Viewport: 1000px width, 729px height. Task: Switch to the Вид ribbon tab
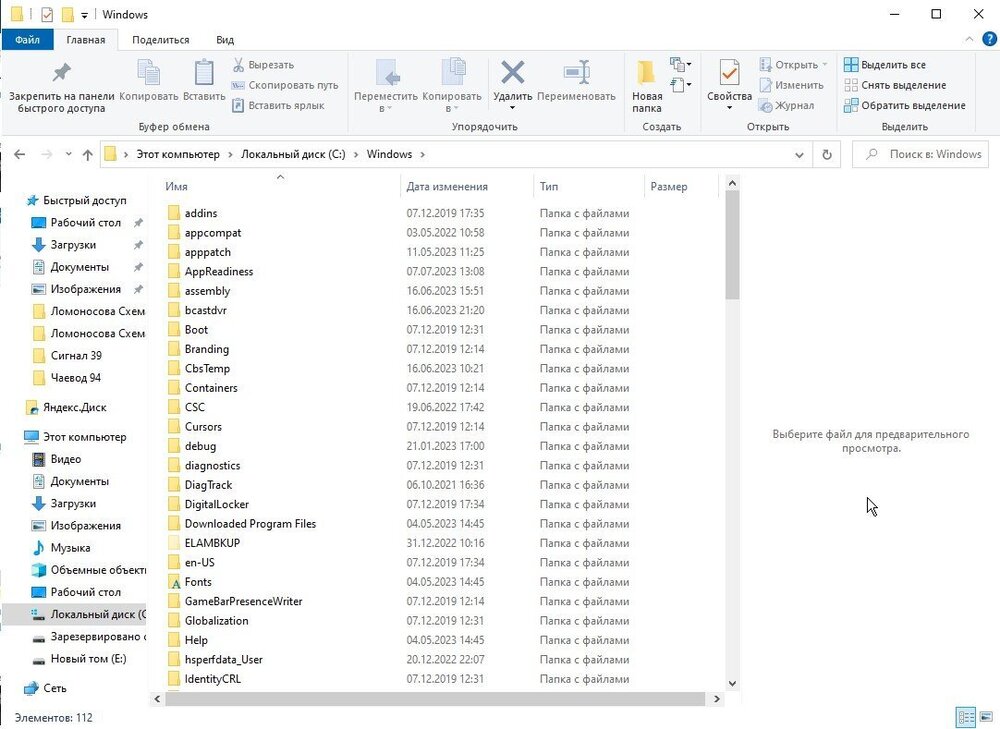pyautogui.click(x=224, y=40)
